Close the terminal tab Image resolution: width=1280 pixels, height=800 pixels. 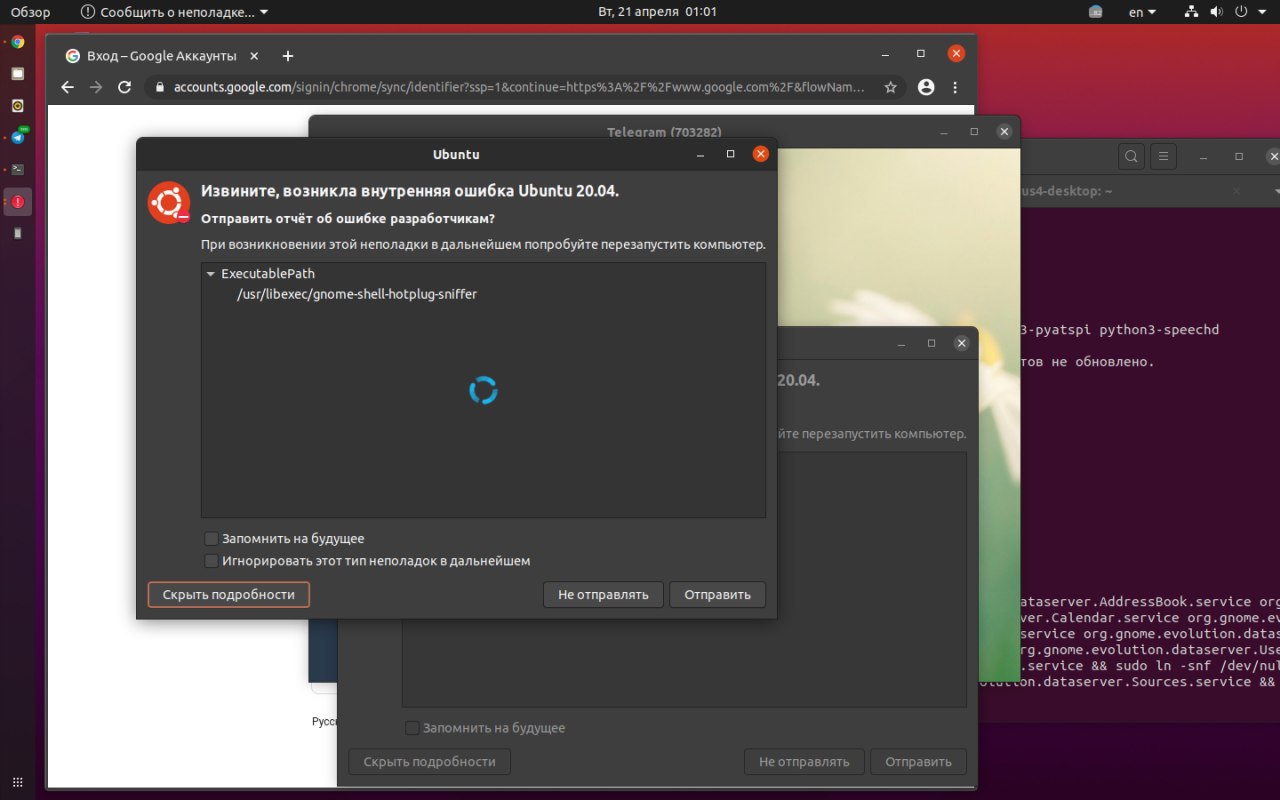click(x=1236, y=190)
